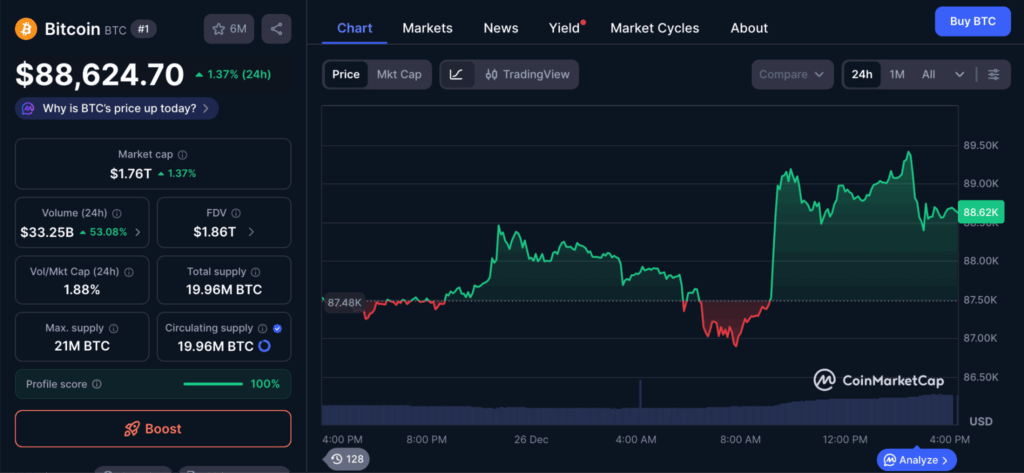Open "Why is BTC's price up today?"
The height and width of the screenshot is (473, 1024).
tap(117, 108)
